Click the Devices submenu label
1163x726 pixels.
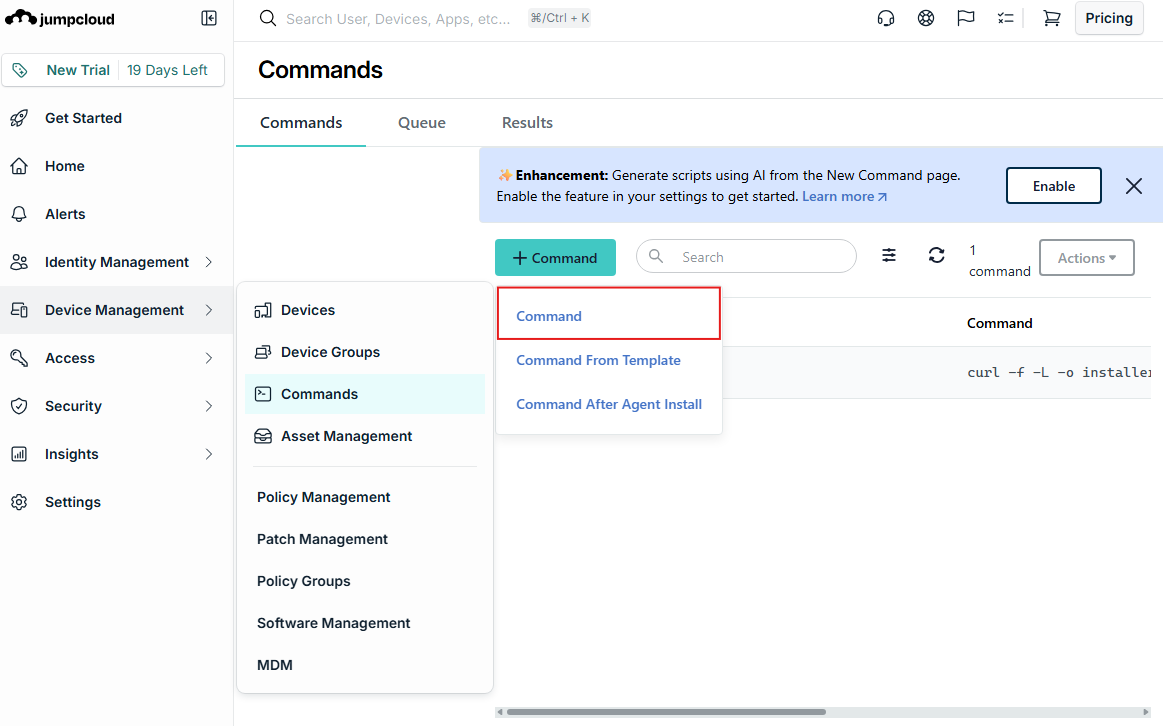[x=308, y=310]
